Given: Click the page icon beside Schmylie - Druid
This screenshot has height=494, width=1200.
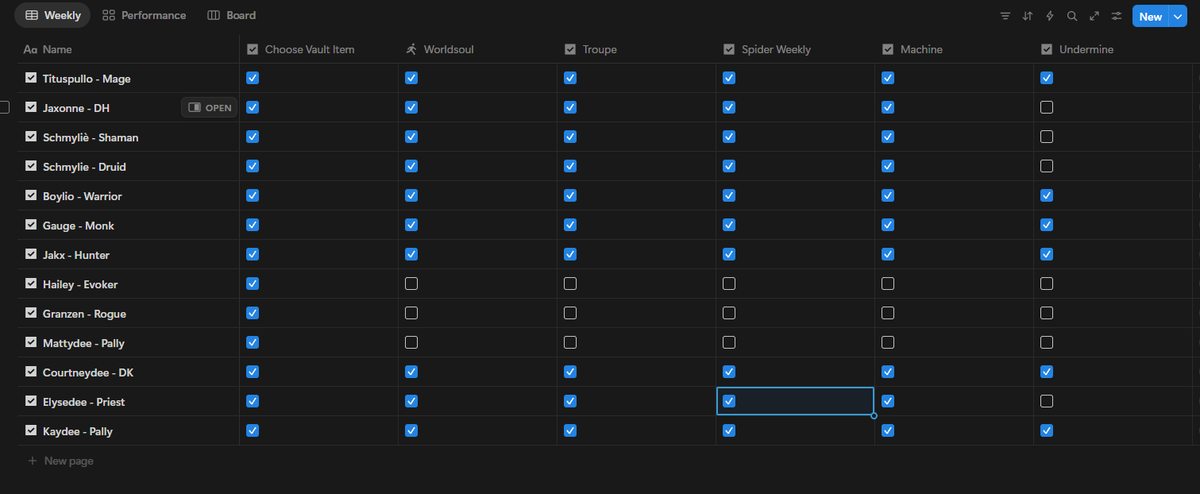Looking at the screenshot, I should click(x=31, y=166).
